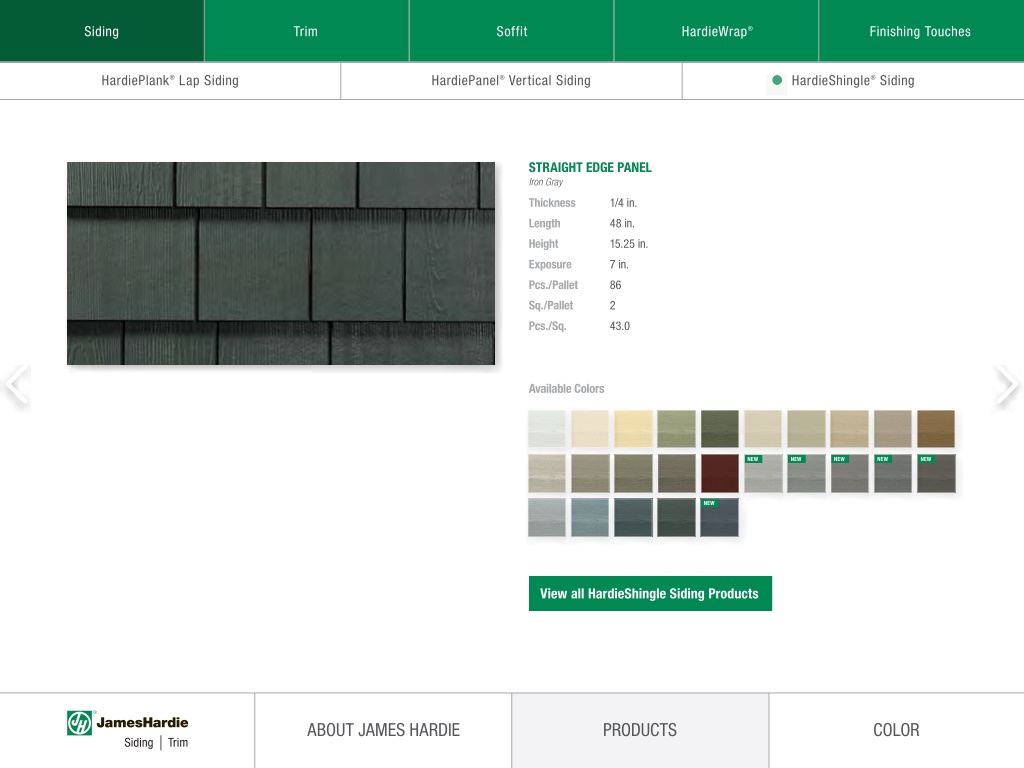Click the Straight Edge Panel product image

tap(281, 263)
